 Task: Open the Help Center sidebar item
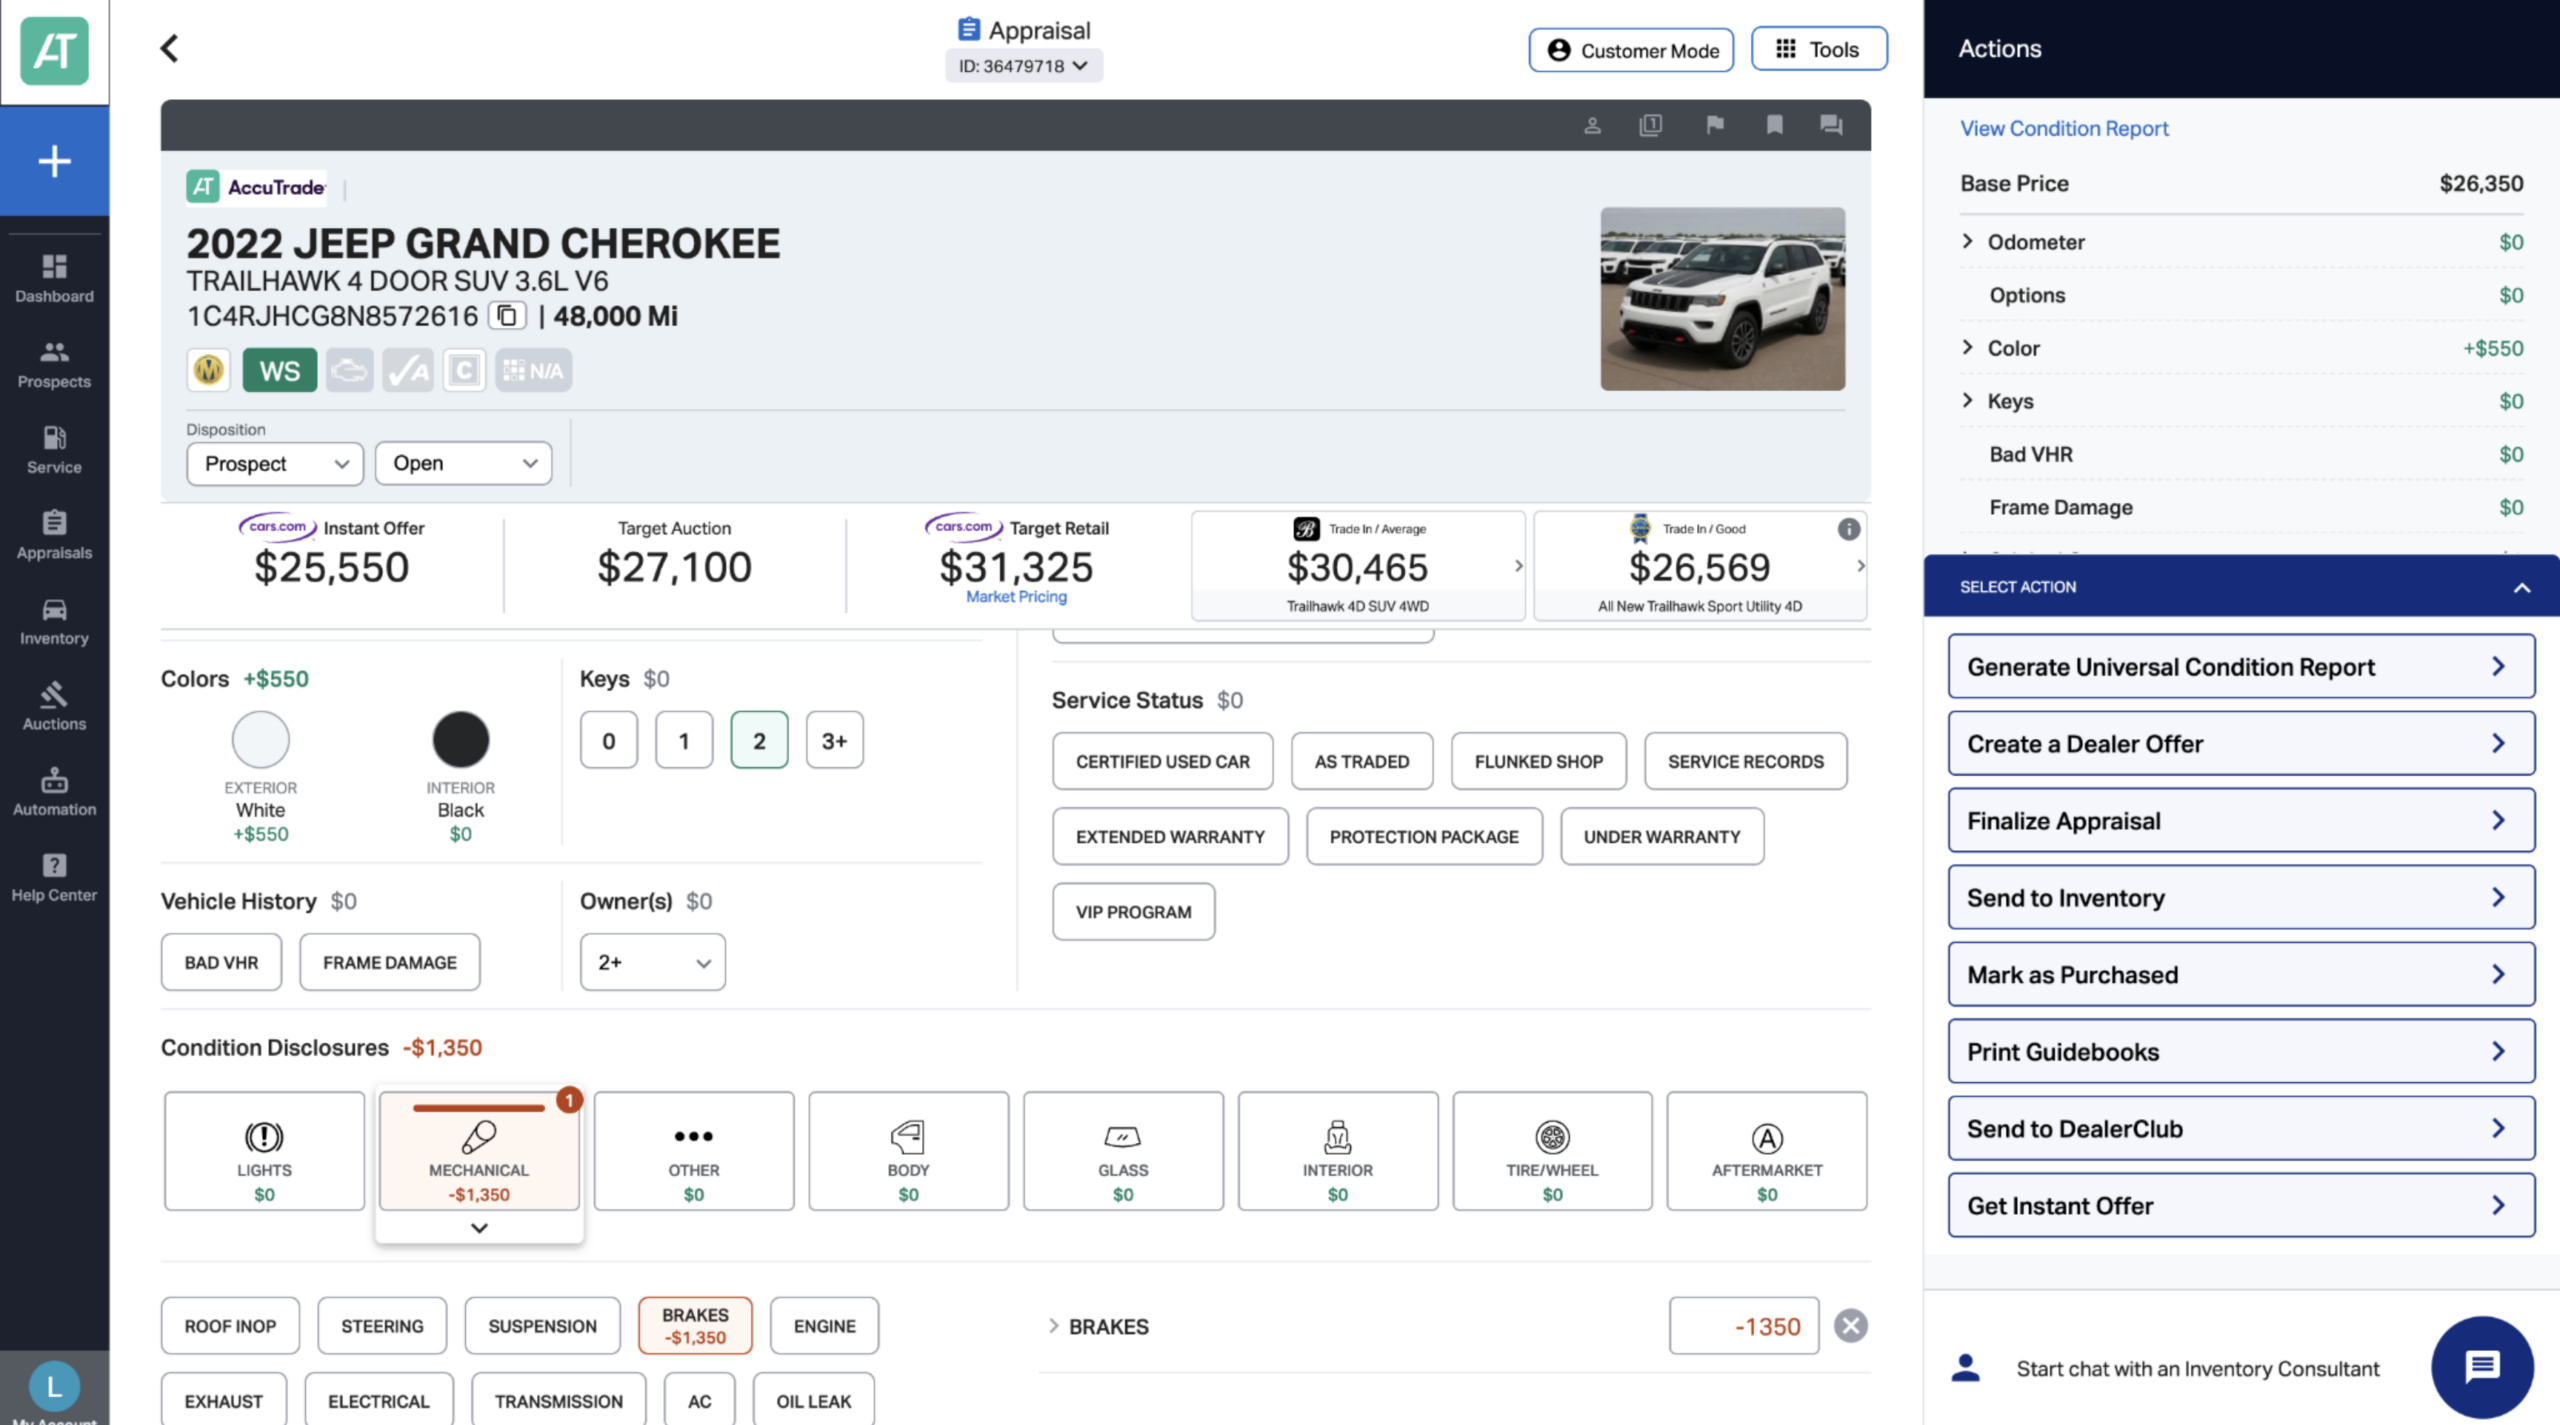(x=54, y=877)
